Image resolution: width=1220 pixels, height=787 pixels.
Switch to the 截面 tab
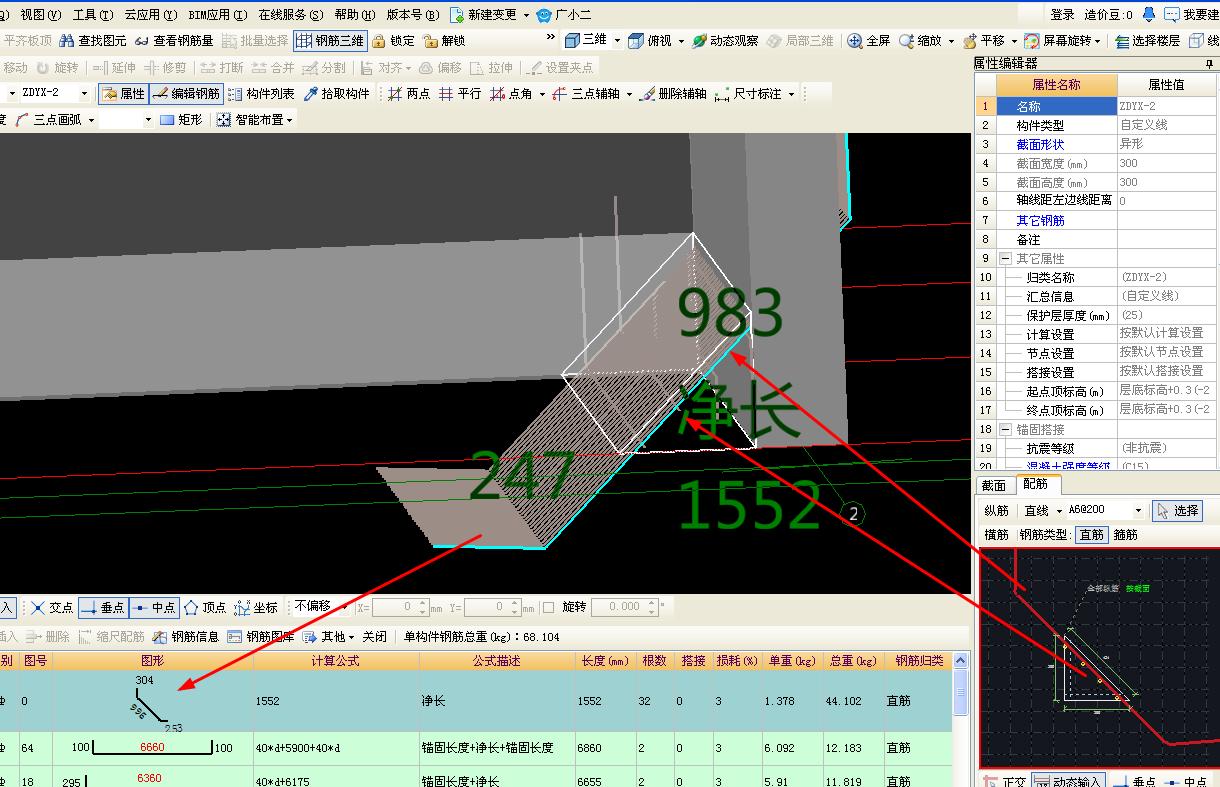click(x=994, y=485)
